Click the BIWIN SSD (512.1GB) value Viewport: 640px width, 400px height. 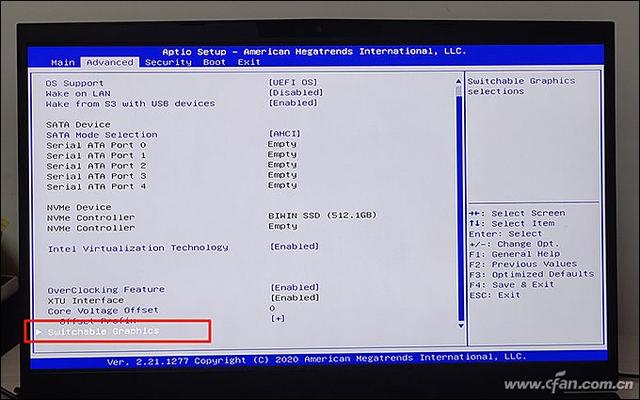pos(322,215)
